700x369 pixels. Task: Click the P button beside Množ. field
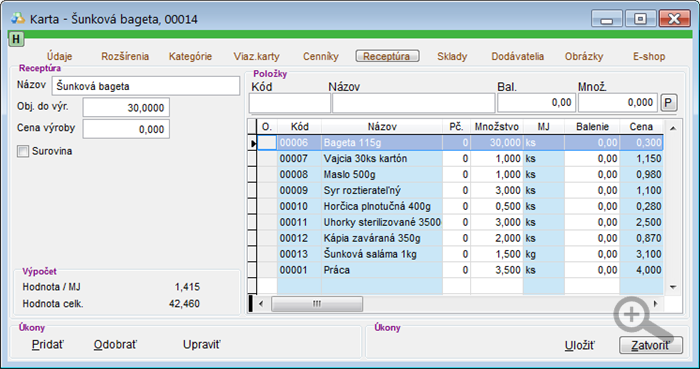pyautogui.click(x=668, y=103)
